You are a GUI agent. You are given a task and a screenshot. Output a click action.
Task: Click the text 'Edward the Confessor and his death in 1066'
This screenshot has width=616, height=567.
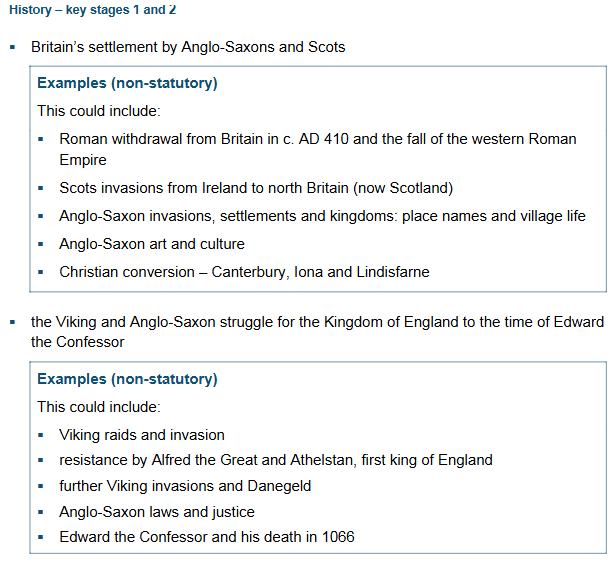[207, 537]
